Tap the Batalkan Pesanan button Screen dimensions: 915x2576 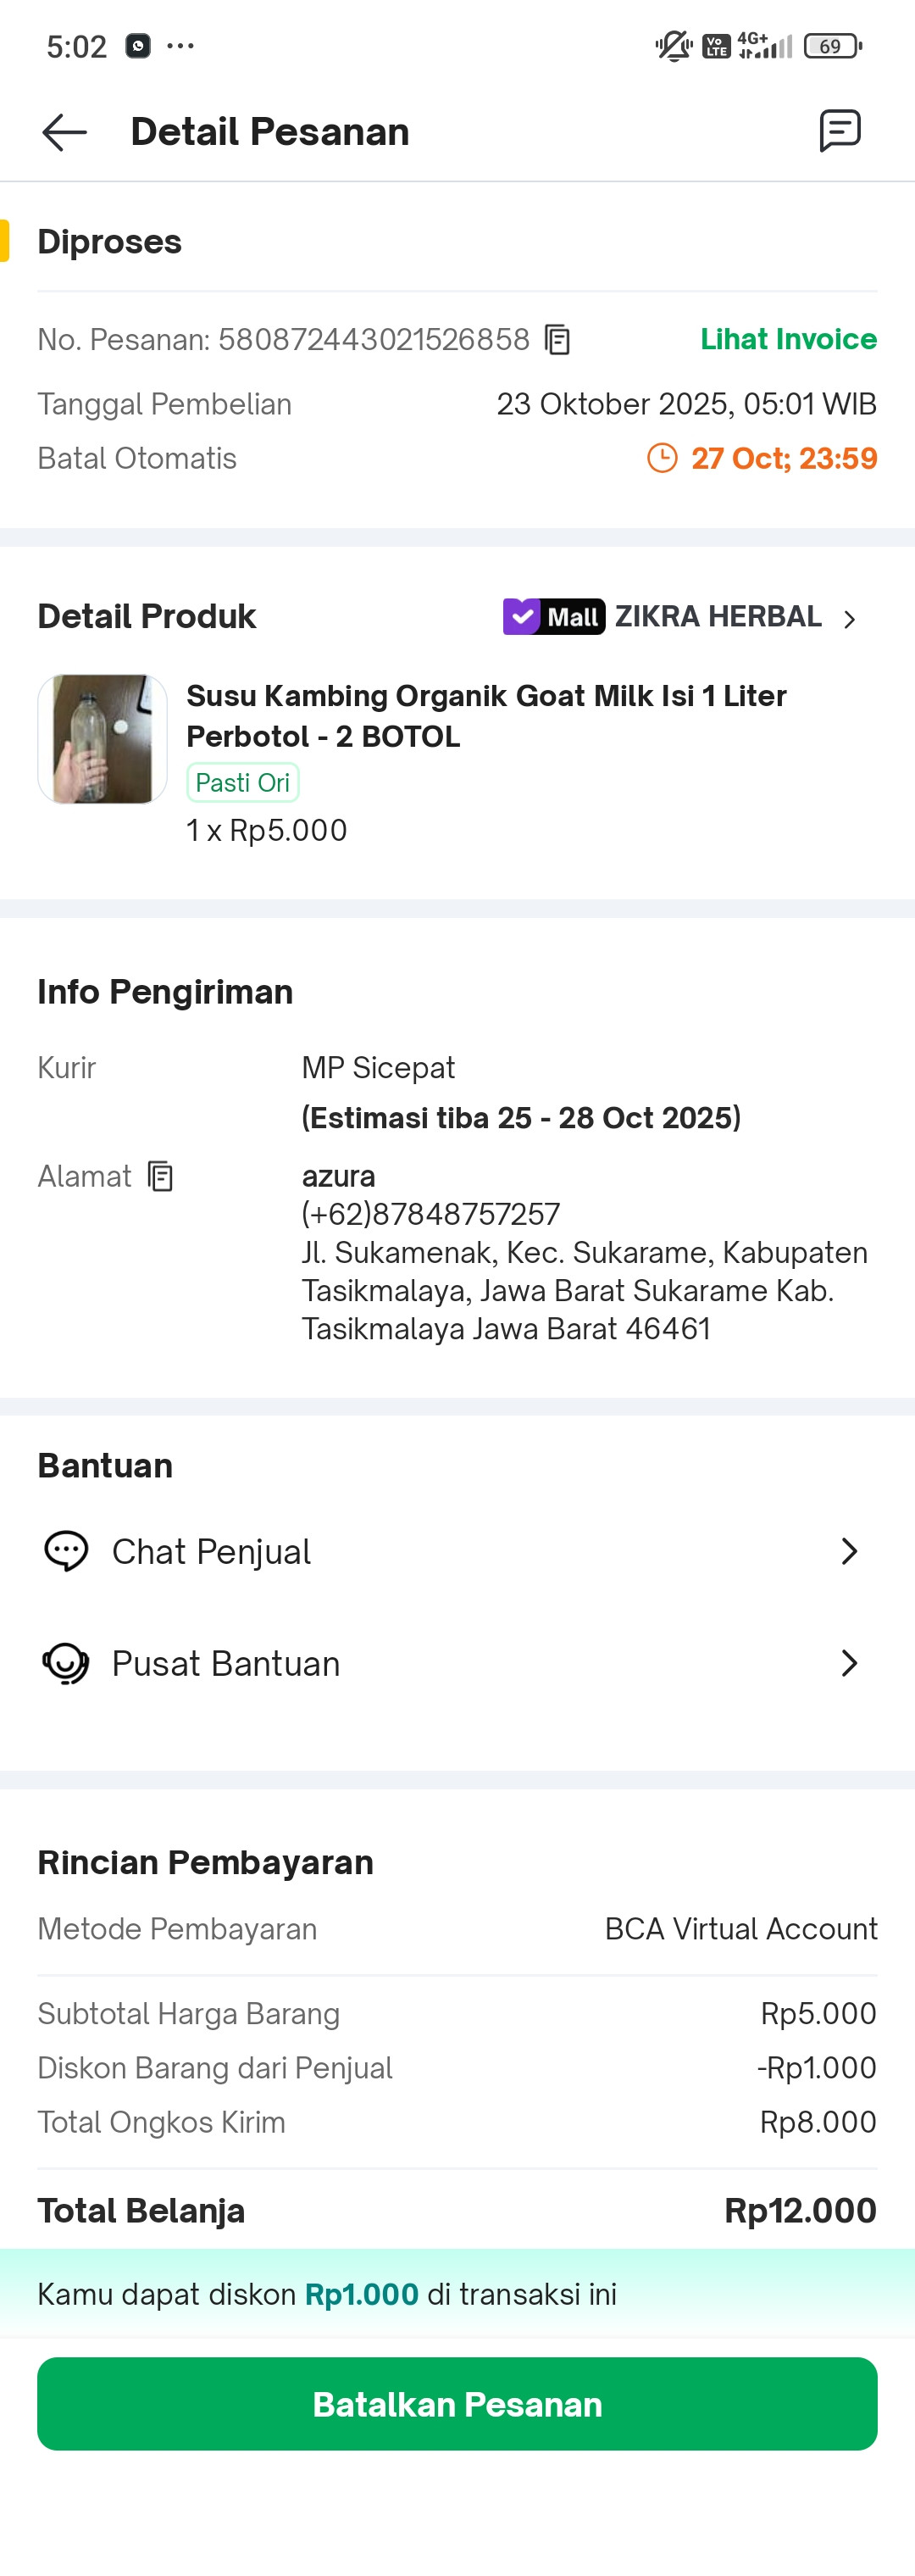click(457, 2403)
